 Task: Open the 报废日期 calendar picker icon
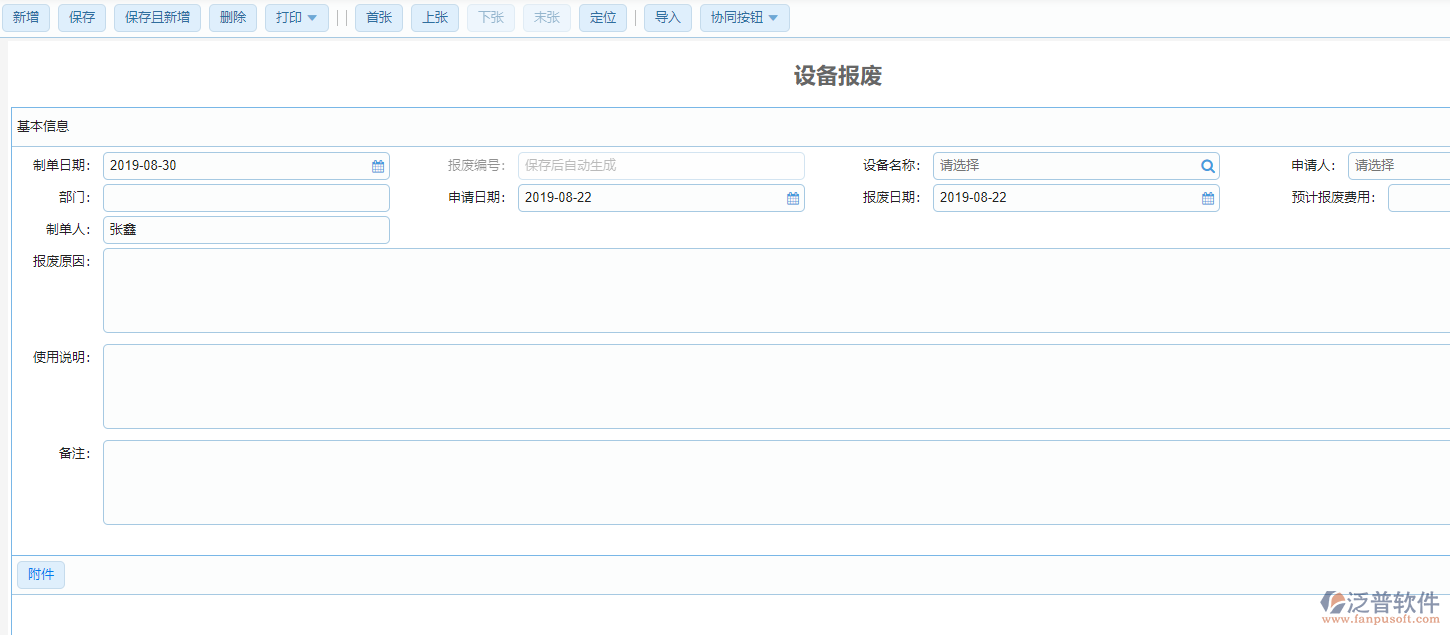tap(1207, 197)
